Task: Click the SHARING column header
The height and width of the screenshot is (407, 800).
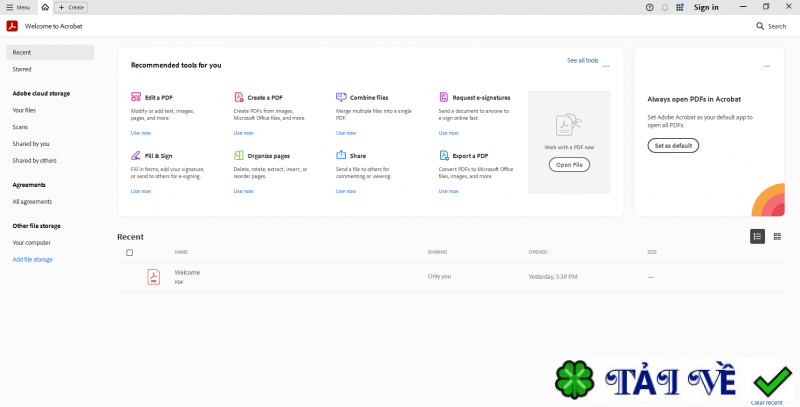Action: (437, 252)
